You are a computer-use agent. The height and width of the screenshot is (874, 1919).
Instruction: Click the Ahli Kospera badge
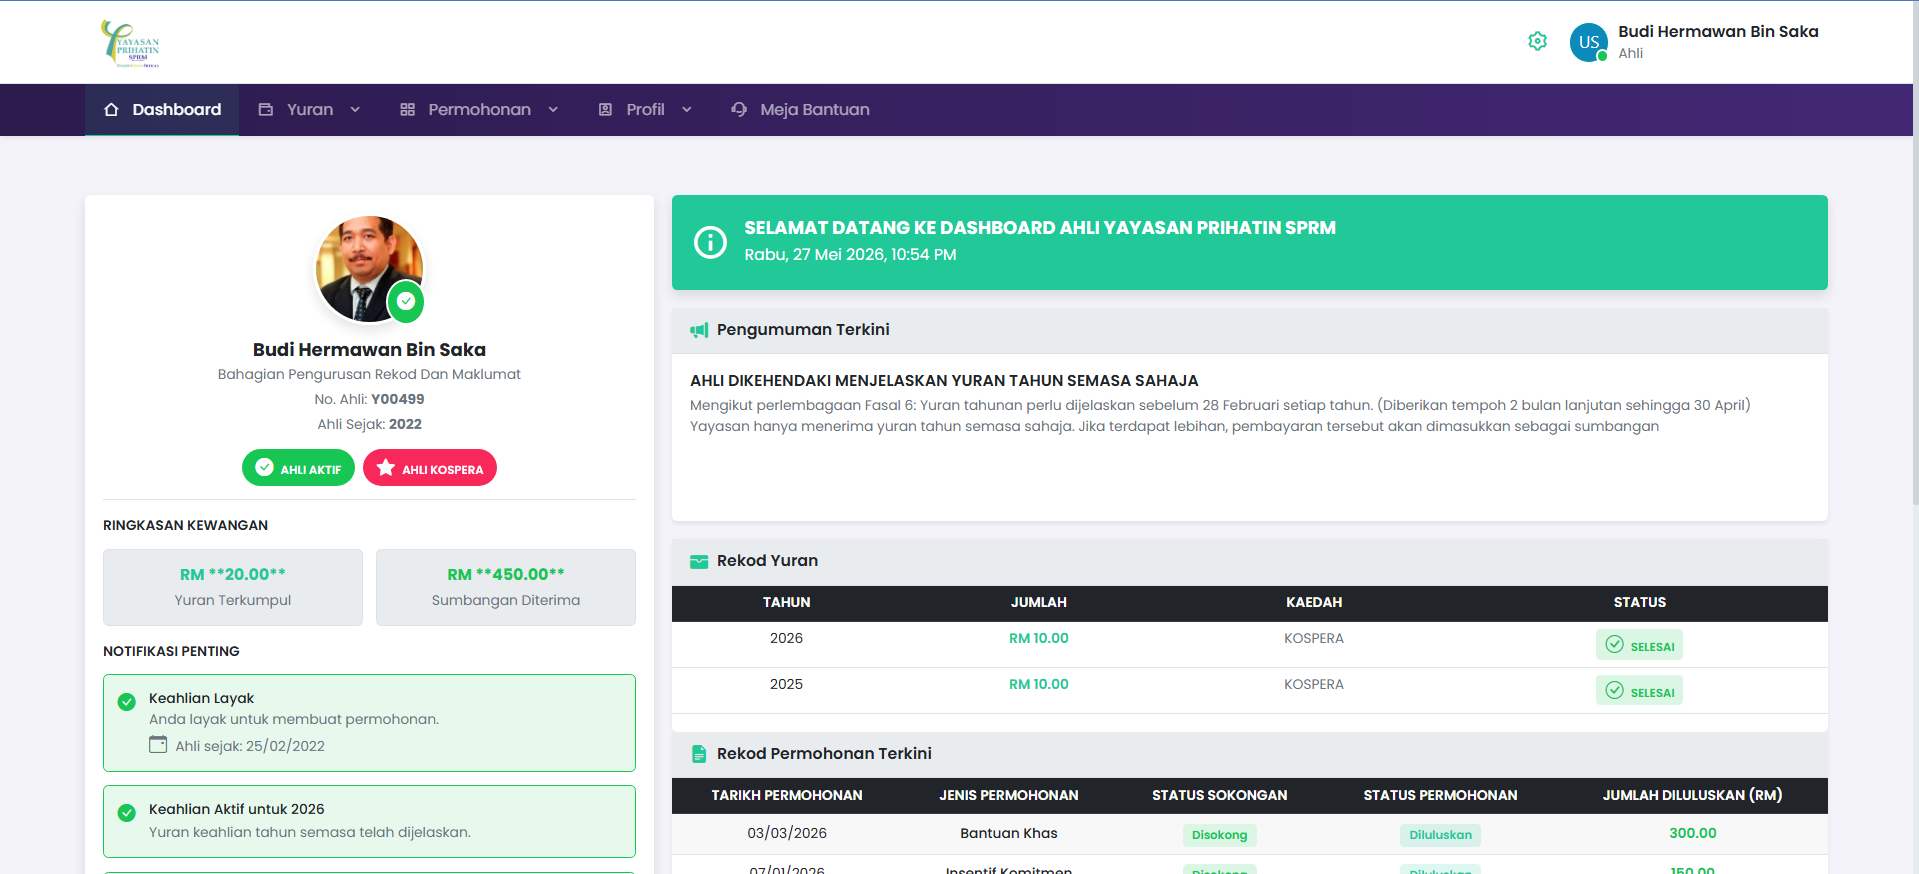point(430,468)
